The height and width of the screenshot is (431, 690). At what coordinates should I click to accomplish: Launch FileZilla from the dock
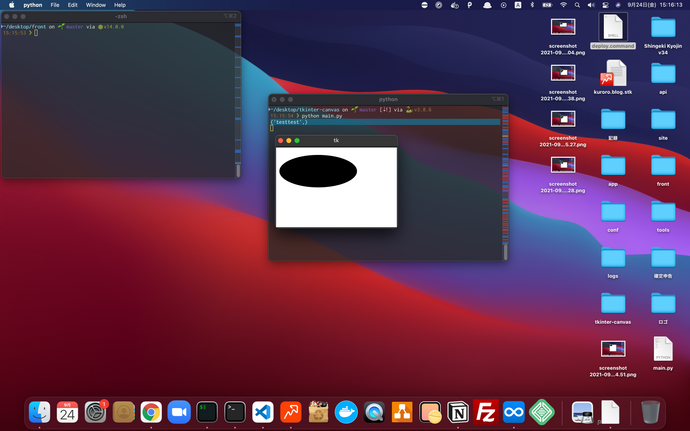pyautogui.click(x=486, y=413)
